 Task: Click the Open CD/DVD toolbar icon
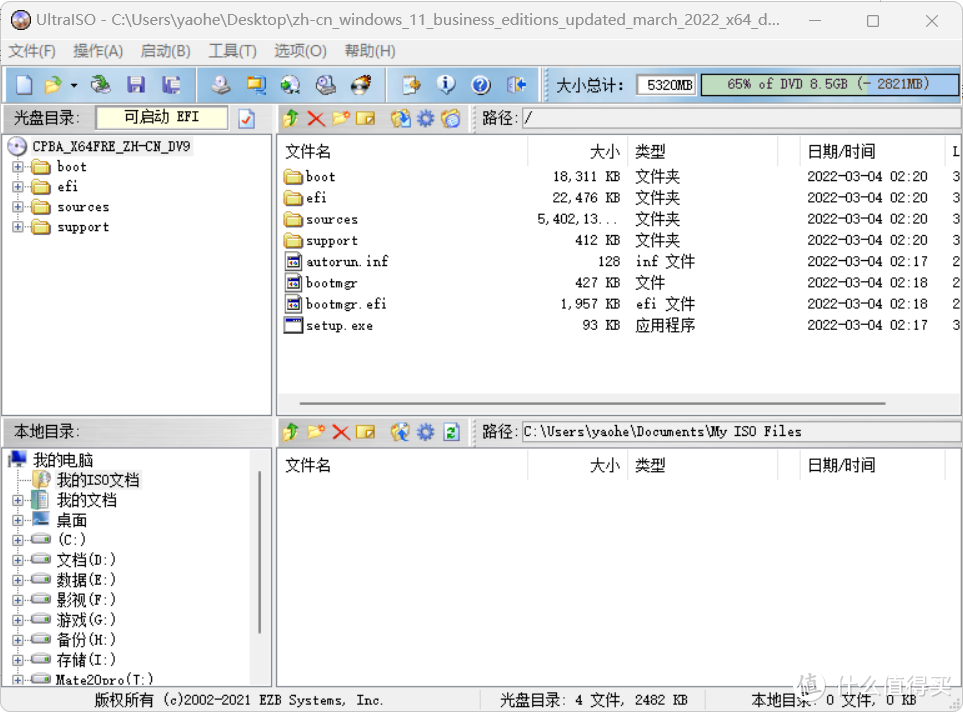pyautogui.click(x=100, y=85)
